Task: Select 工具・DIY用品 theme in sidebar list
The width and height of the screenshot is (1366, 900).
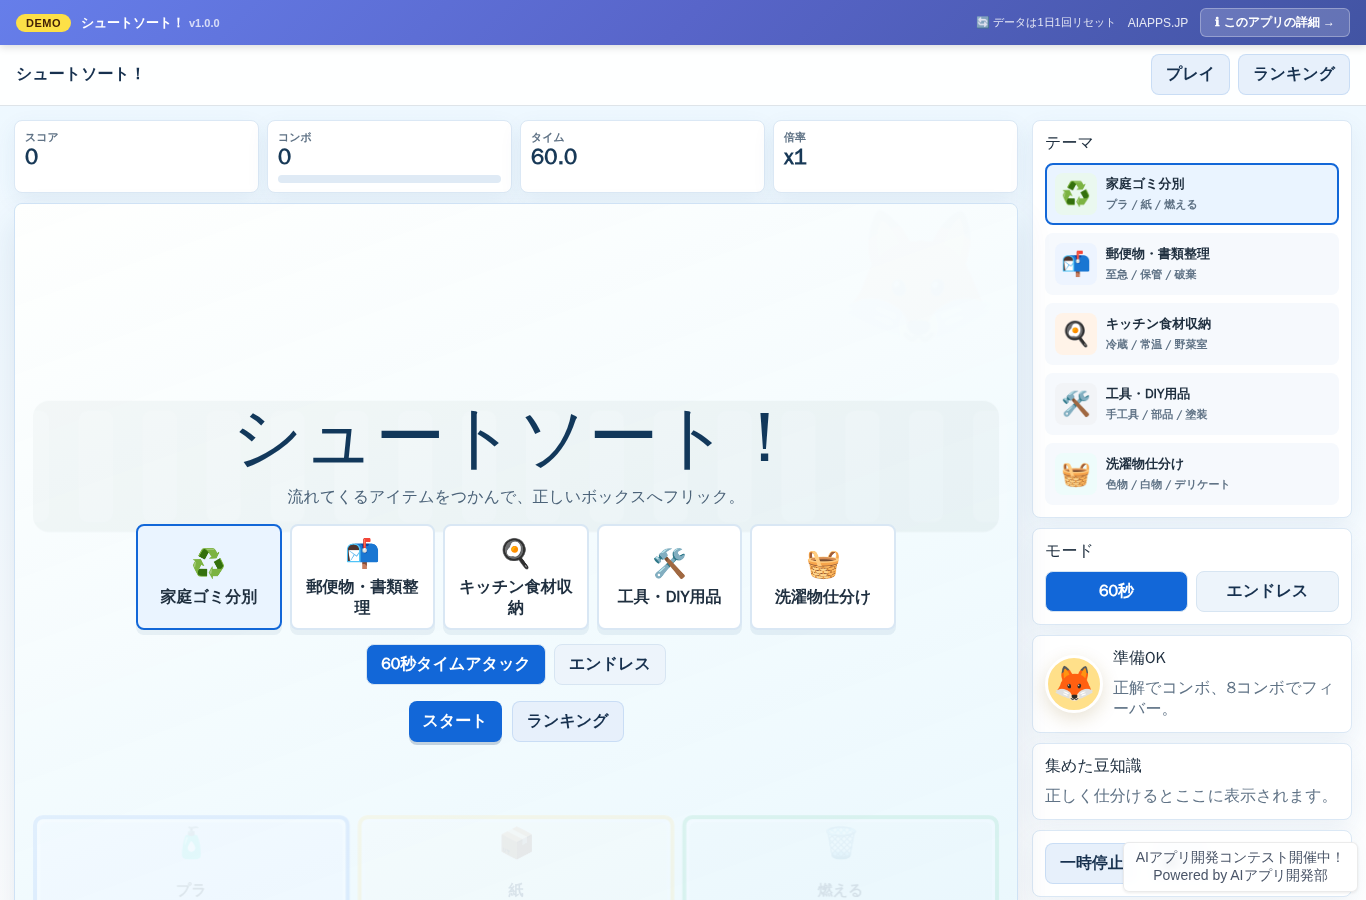Action: click(1192, 404)
